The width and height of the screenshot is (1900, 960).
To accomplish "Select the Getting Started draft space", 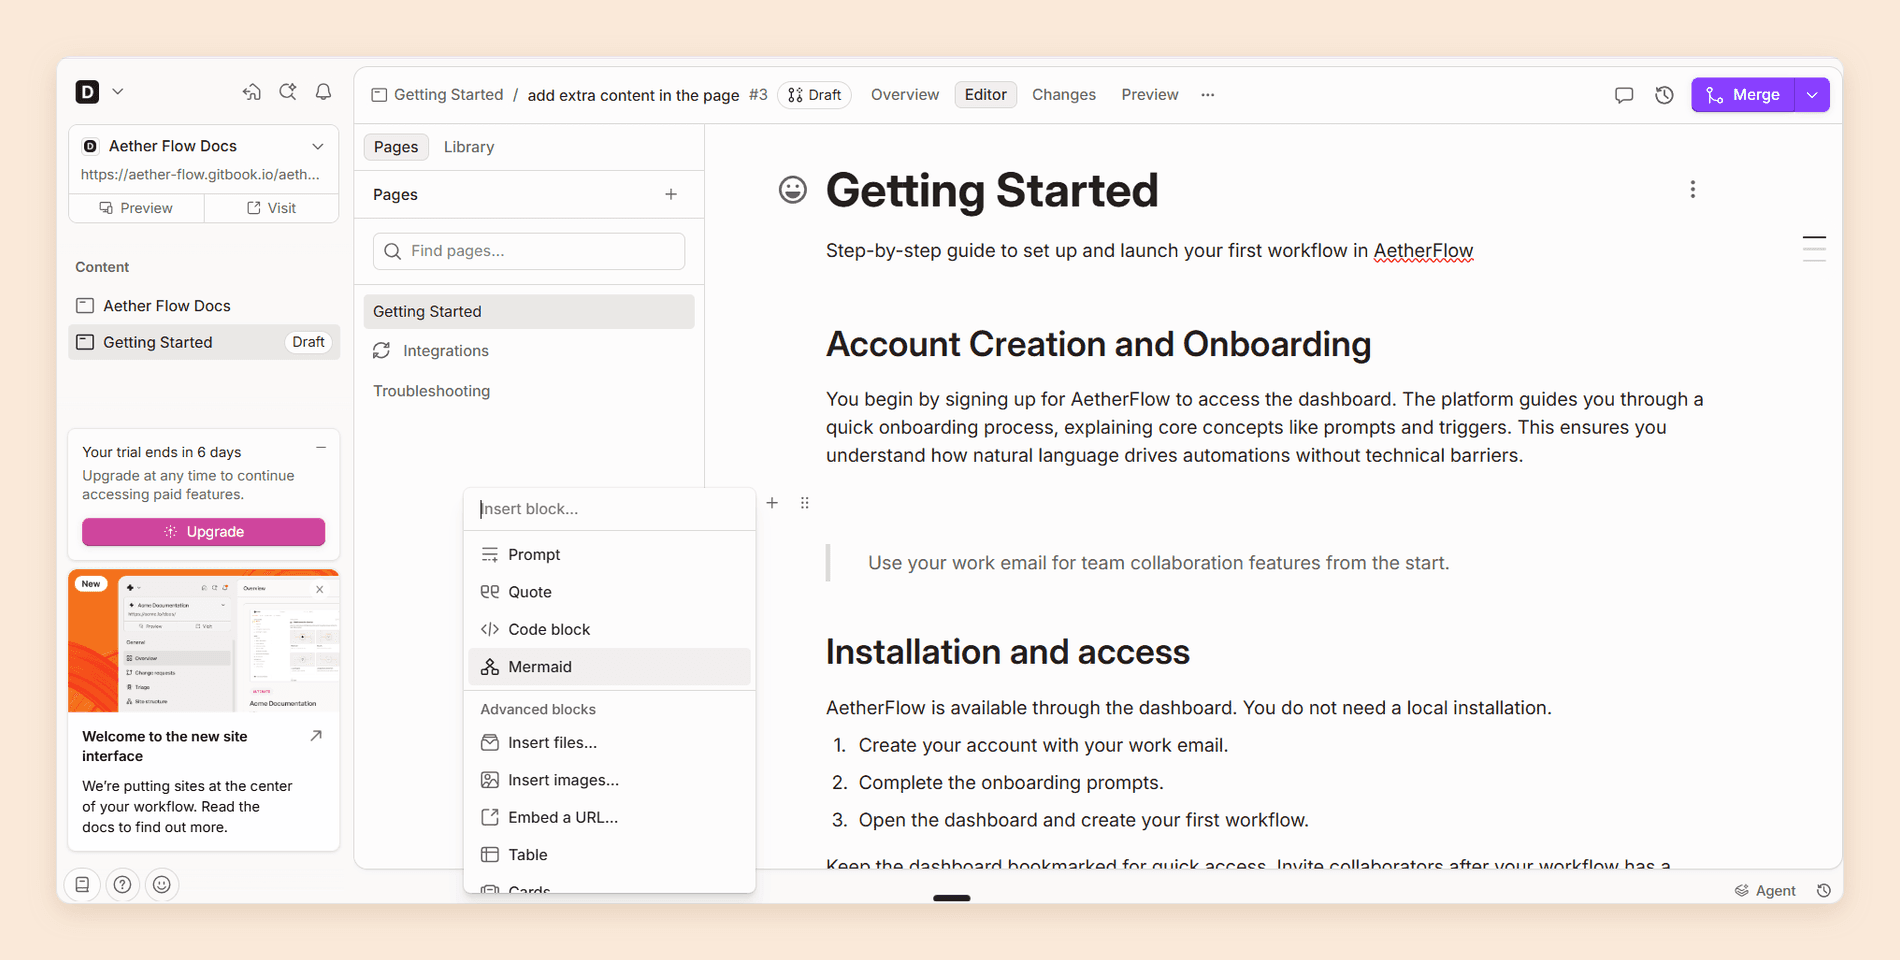I will click(204, 342).
